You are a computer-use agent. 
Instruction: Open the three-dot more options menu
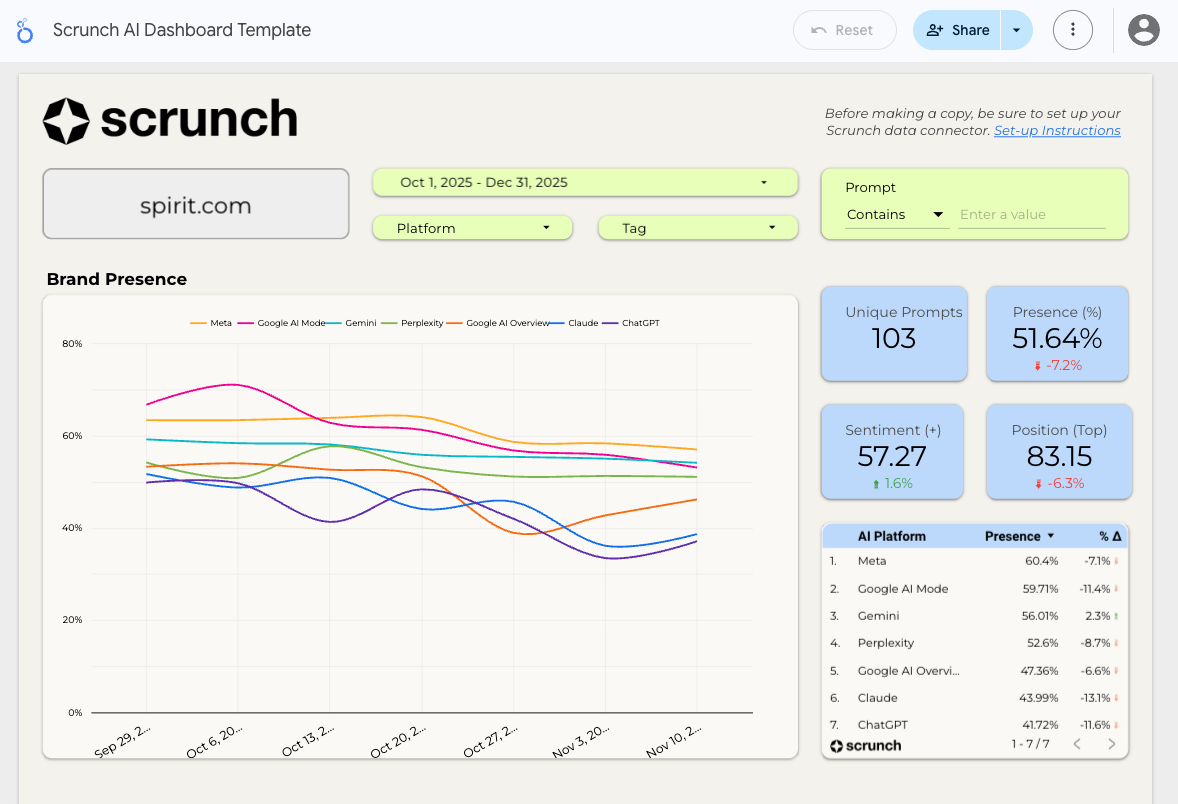point(1072,30)
